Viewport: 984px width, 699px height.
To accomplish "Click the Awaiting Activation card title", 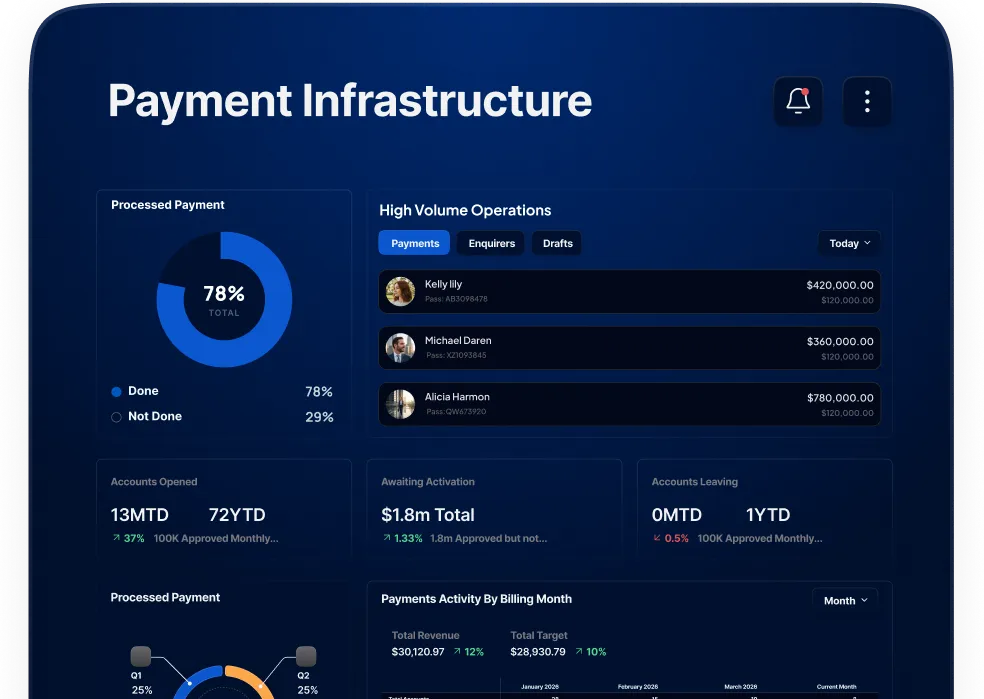I will 428,482.
